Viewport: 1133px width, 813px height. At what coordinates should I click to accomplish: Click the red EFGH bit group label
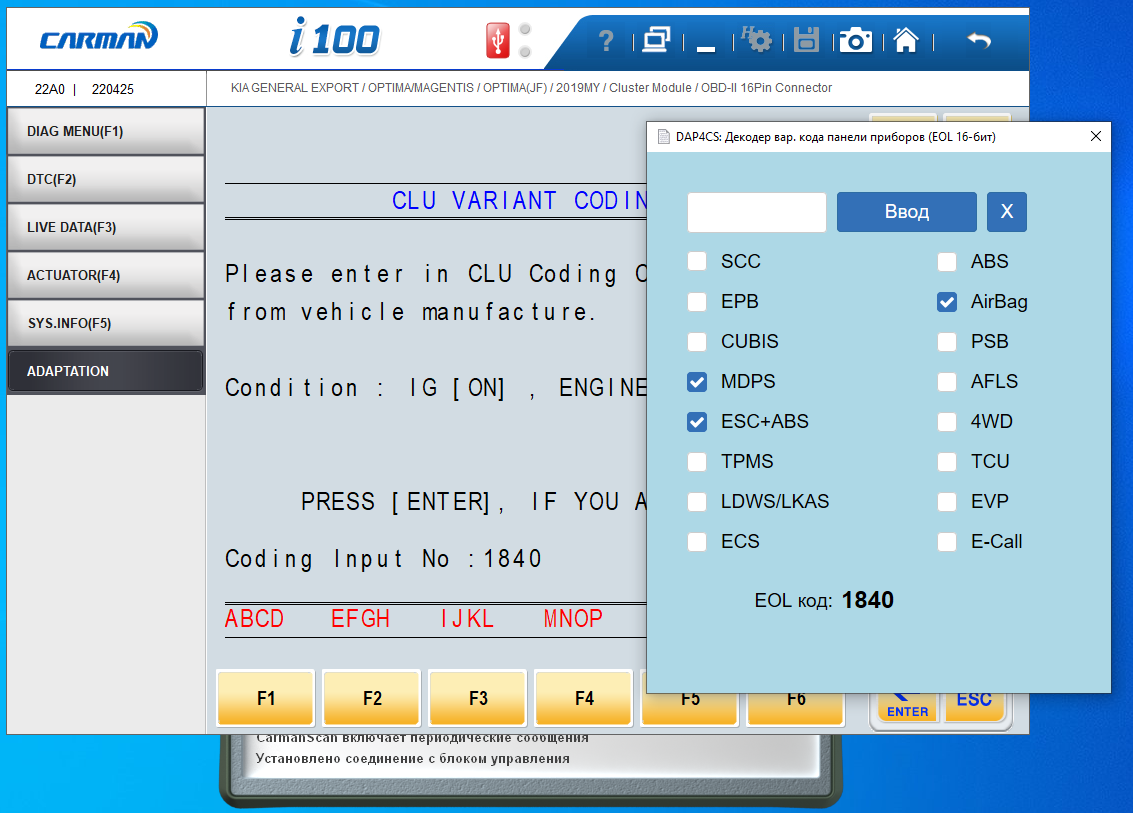pos(361,619)
